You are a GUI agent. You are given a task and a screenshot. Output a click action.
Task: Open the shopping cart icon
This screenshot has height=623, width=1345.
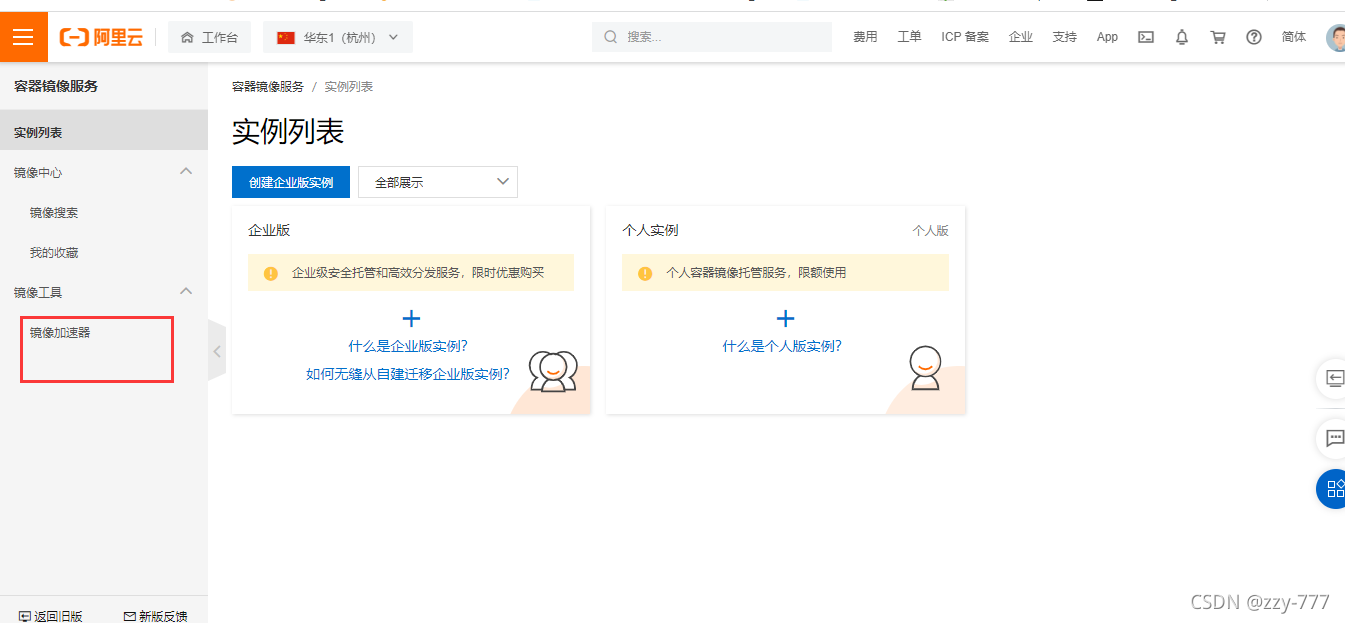[x=1217, y=36]
